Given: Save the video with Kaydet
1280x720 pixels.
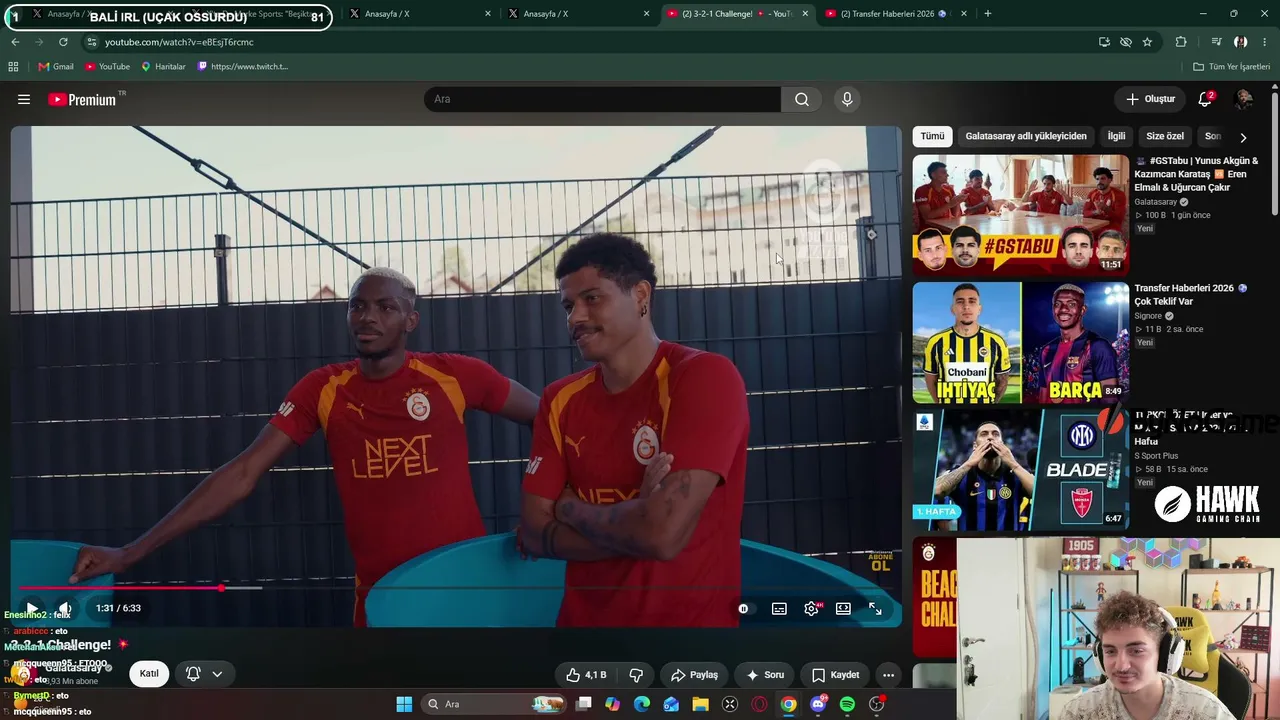Looking at the screenshot, I should [835, 675].
